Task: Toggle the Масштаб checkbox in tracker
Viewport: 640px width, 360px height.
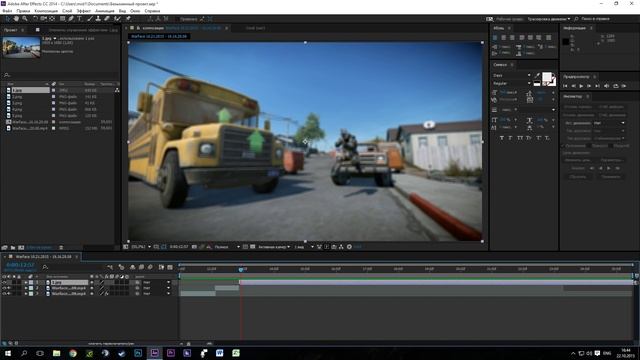Action: tap(611, 146)
